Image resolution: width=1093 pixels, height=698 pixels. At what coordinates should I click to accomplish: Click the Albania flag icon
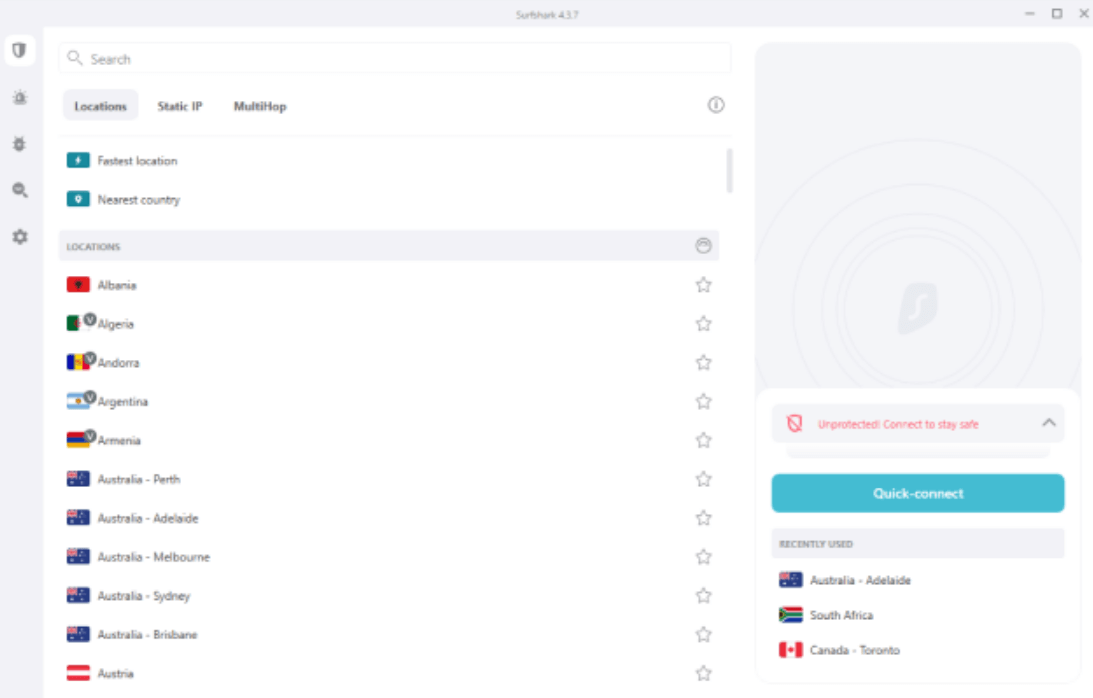click(x=78, y=284)
